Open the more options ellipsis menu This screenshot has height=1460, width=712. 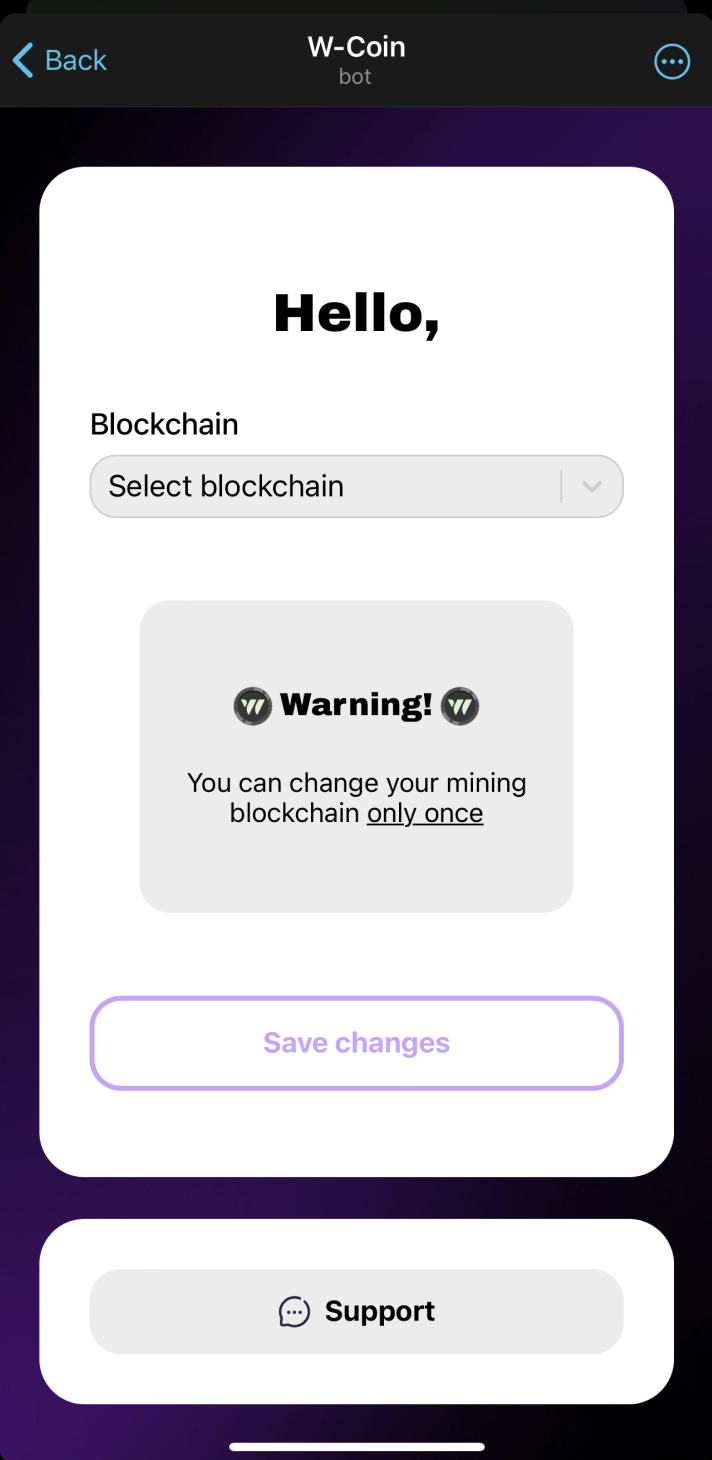pos(671,62)
